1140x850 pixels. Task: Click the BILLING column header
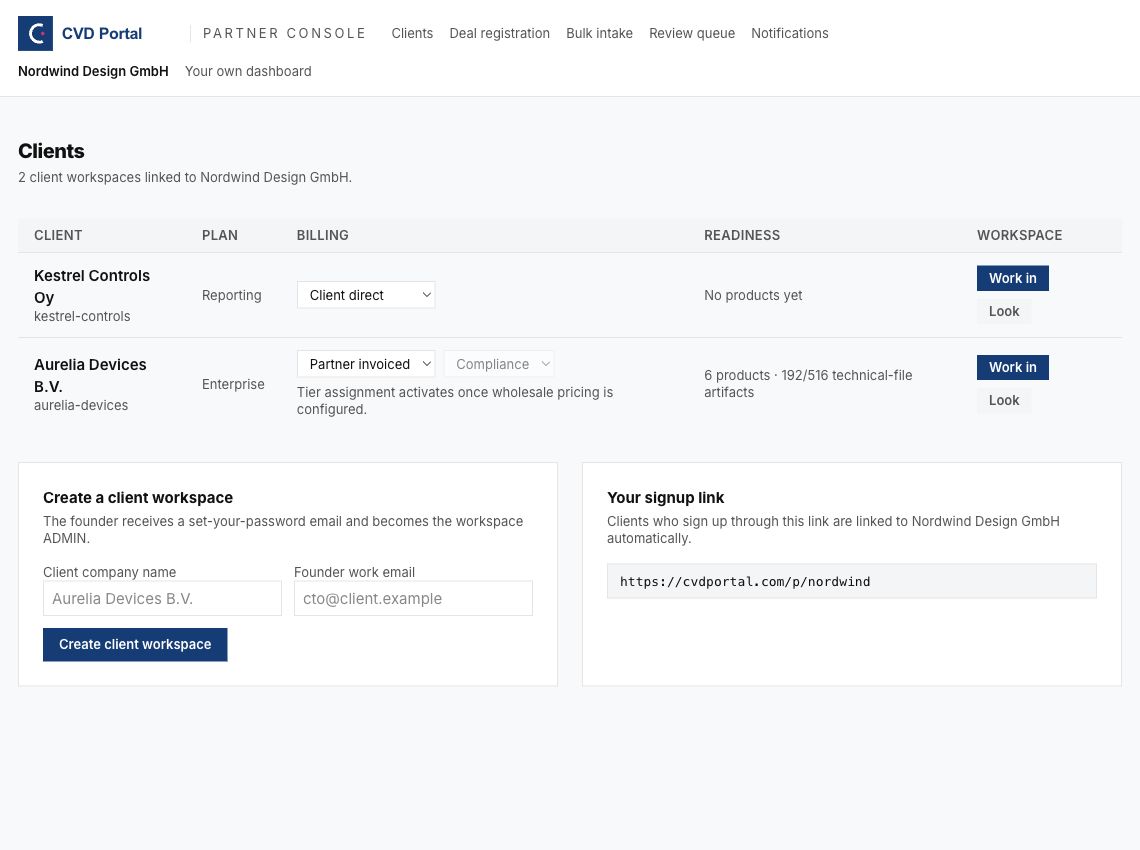322,236
